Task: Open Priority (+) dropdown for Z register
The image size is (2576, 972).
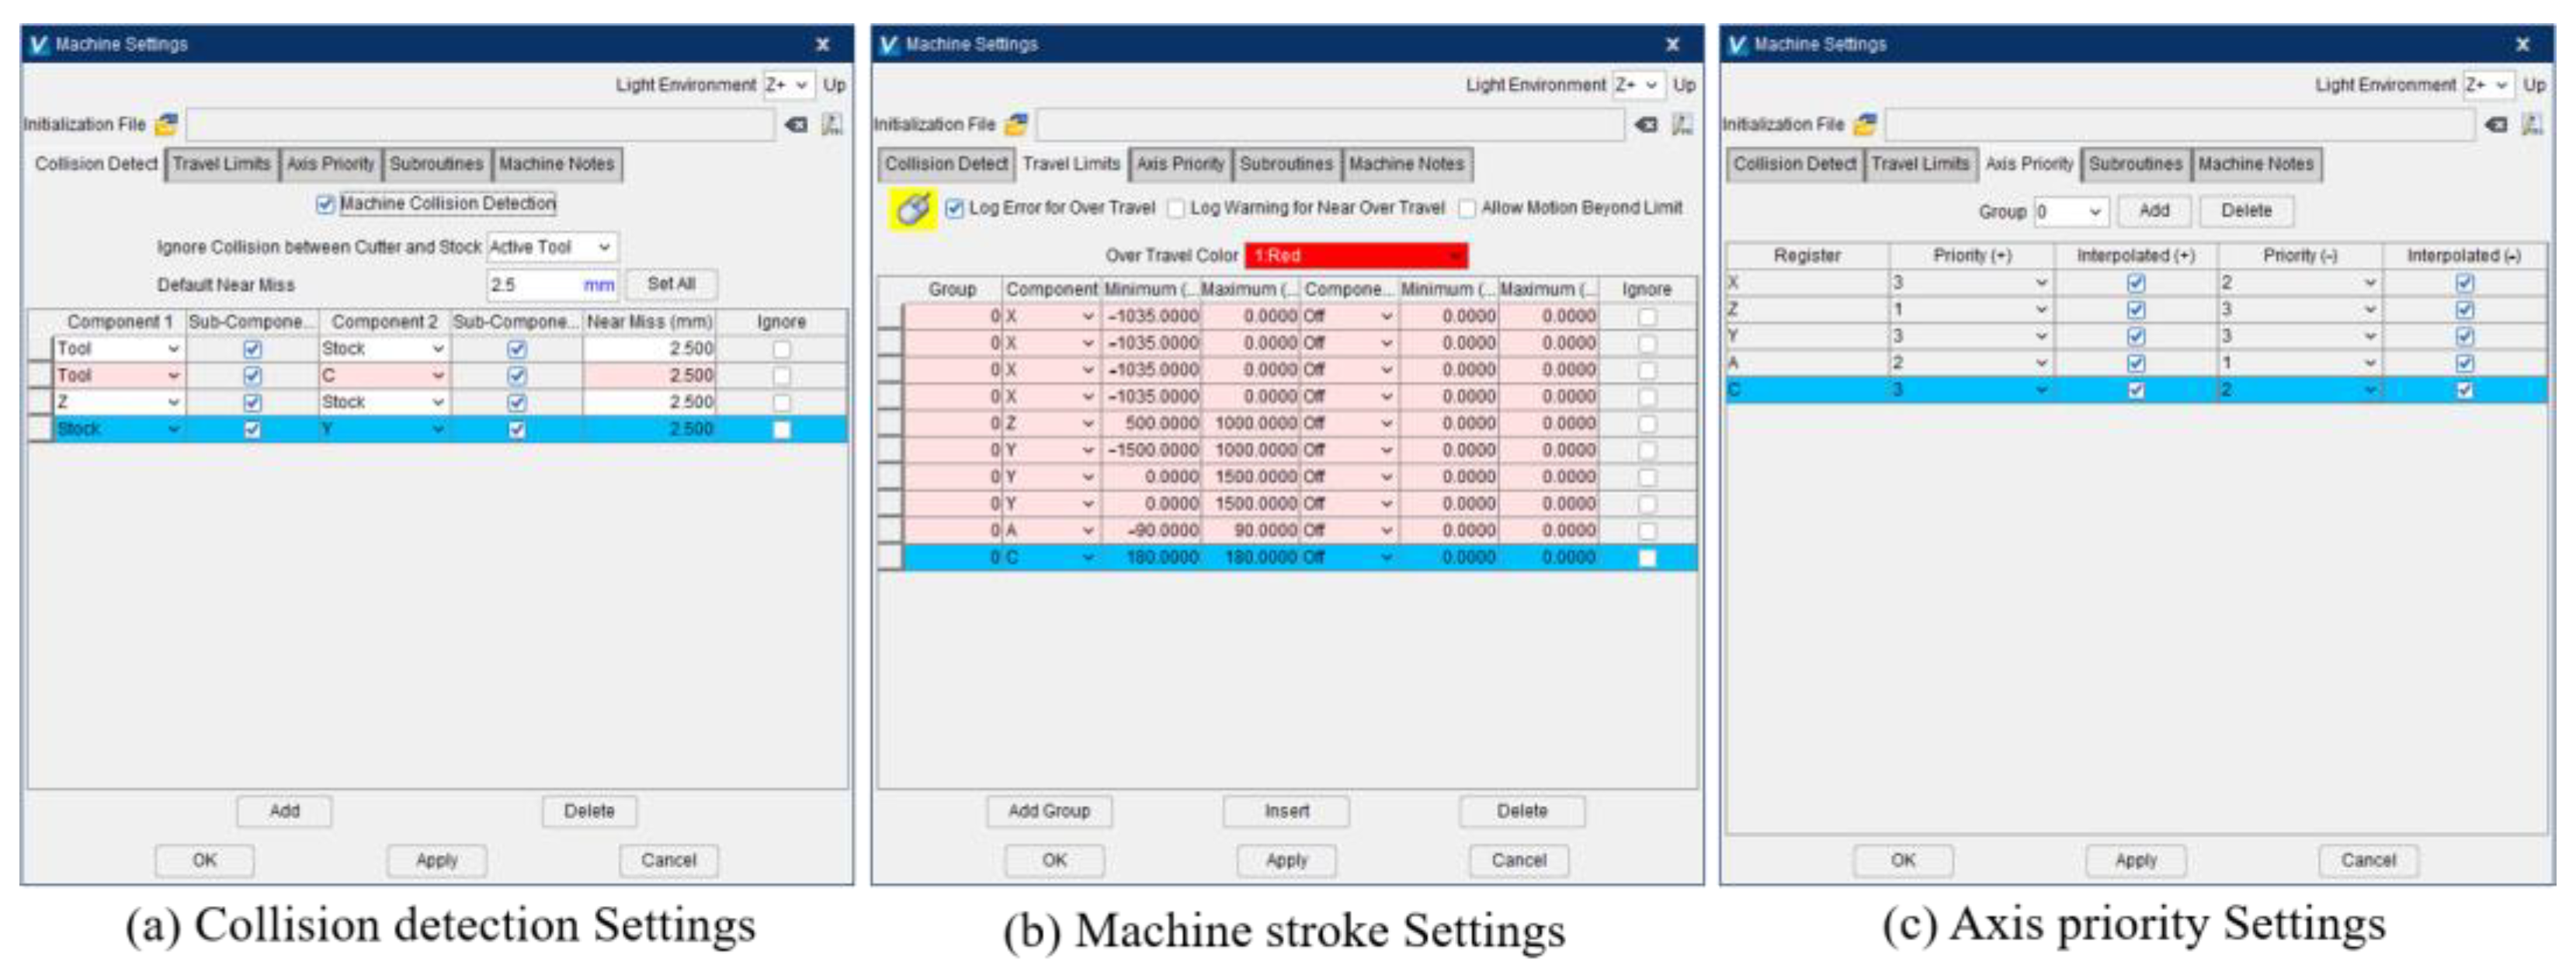Action: click(1969, 310)
